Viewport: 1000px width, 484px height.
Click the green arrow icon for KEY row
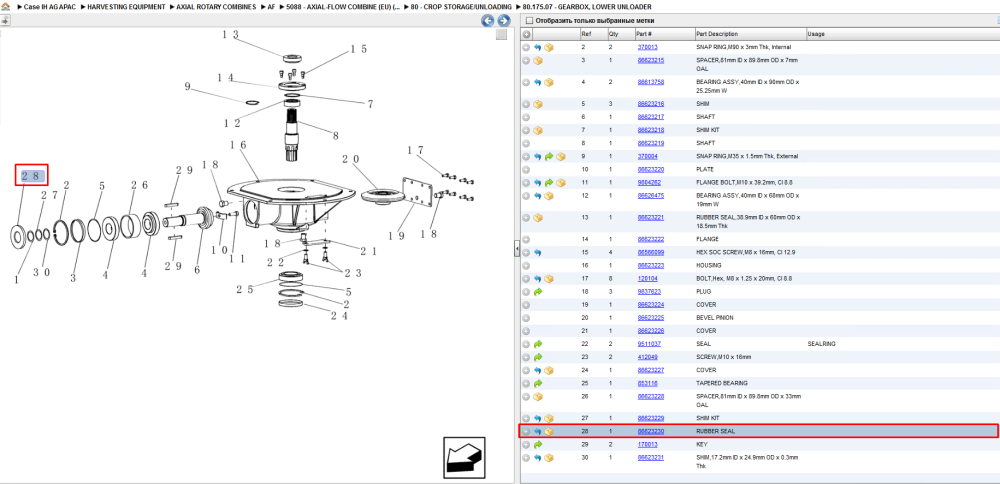(x=538, y=444)
